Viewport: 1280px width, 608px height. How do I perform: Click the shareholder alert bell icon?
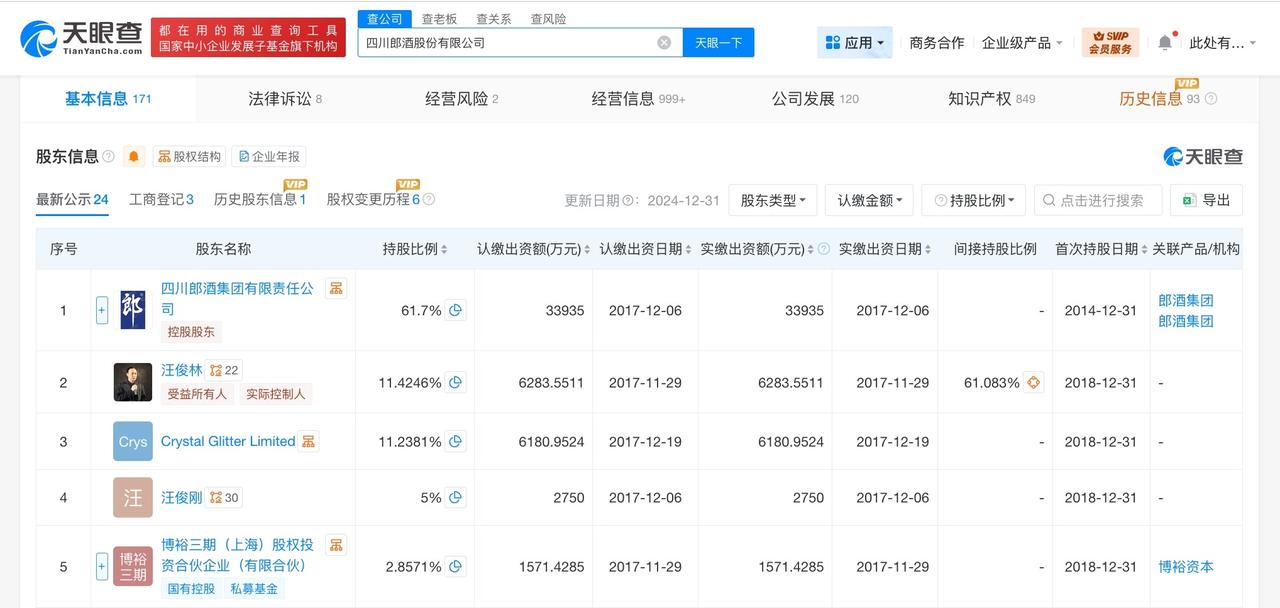(134, 157)
